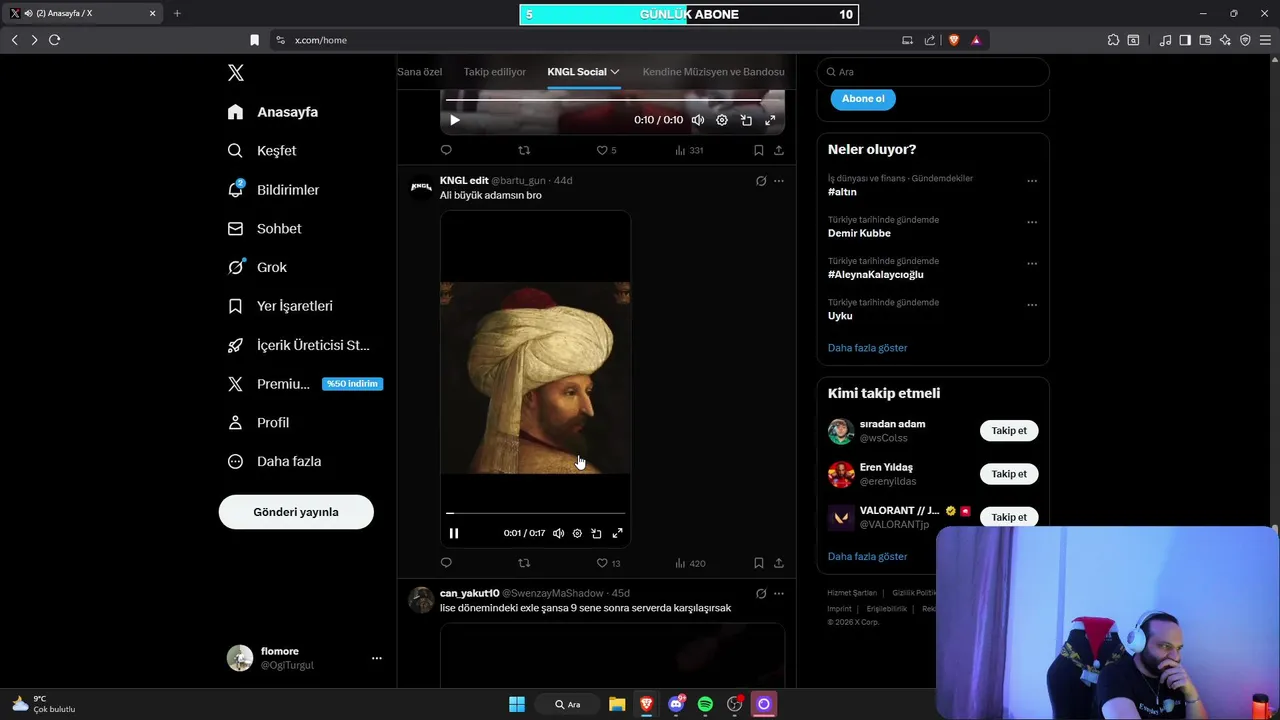Screen dimensions: 1280x720
Task: Open options for #AleynaKalaycıoğlu trend
Action: pos(1032,263)
